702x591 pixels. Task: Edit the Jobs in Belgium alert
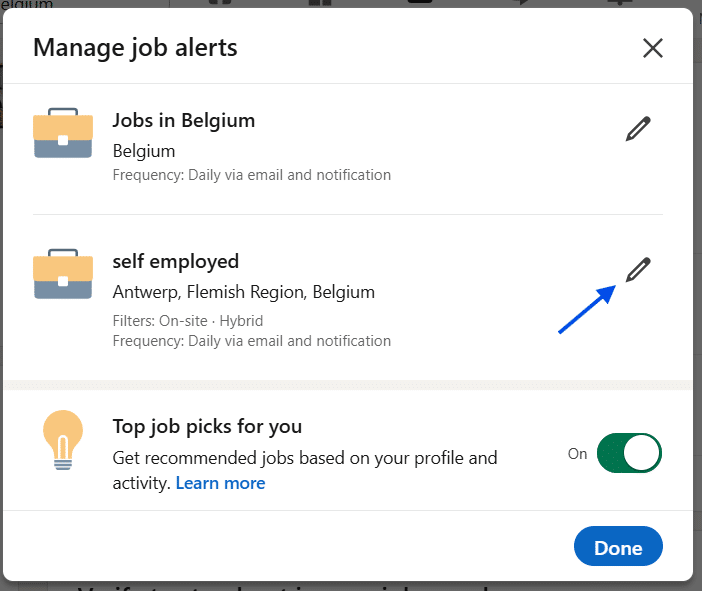coord(638,129)
